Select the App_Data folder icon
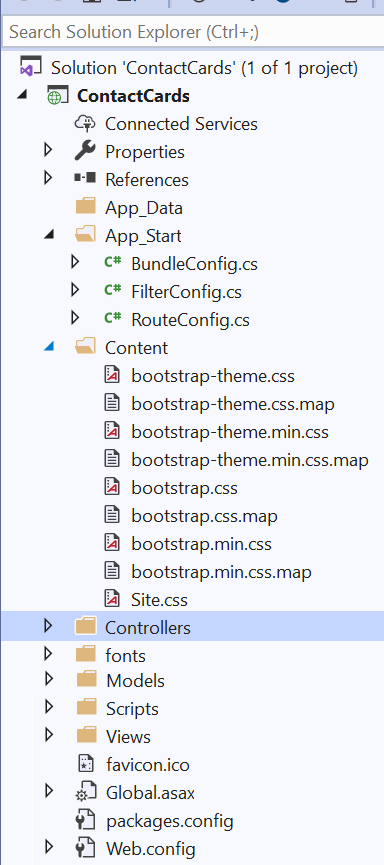 [85, 207]
